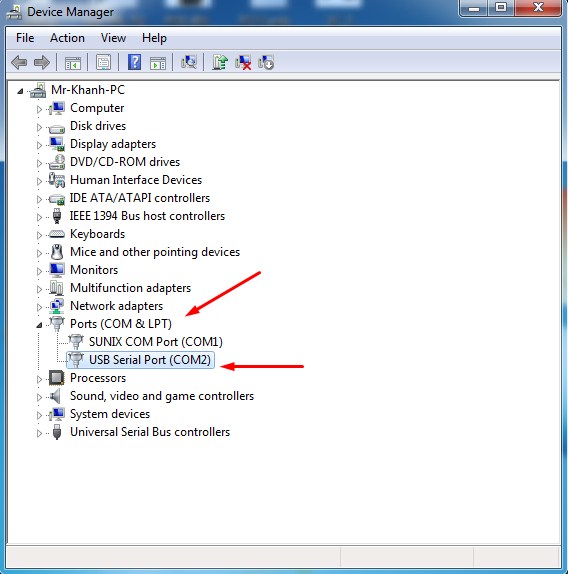Toggle the show/hide console tree icon
This screenshot has width=568, height=574.
[x=72, y=63]
